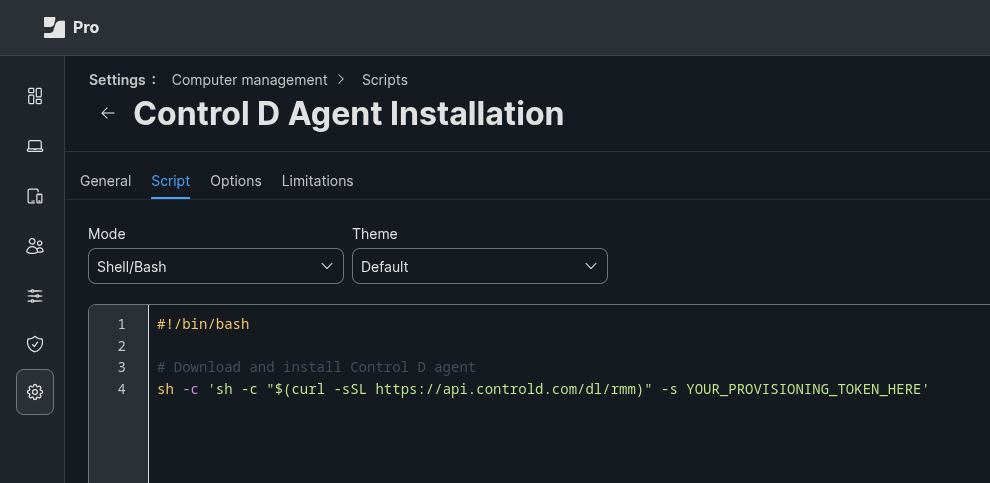
Task: Click the Download and install comment line
Action: point(316,367)
